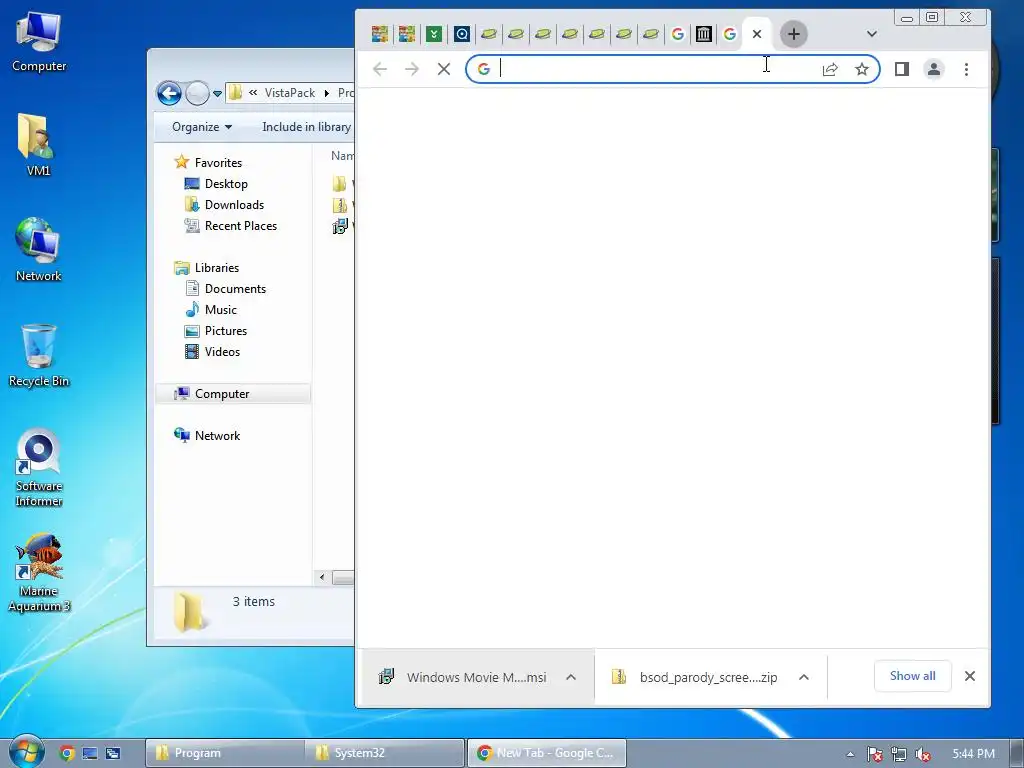Bookmark this tab with the star icon
1024x768 pixels.
pyautogui.click(x=862, y=69)
